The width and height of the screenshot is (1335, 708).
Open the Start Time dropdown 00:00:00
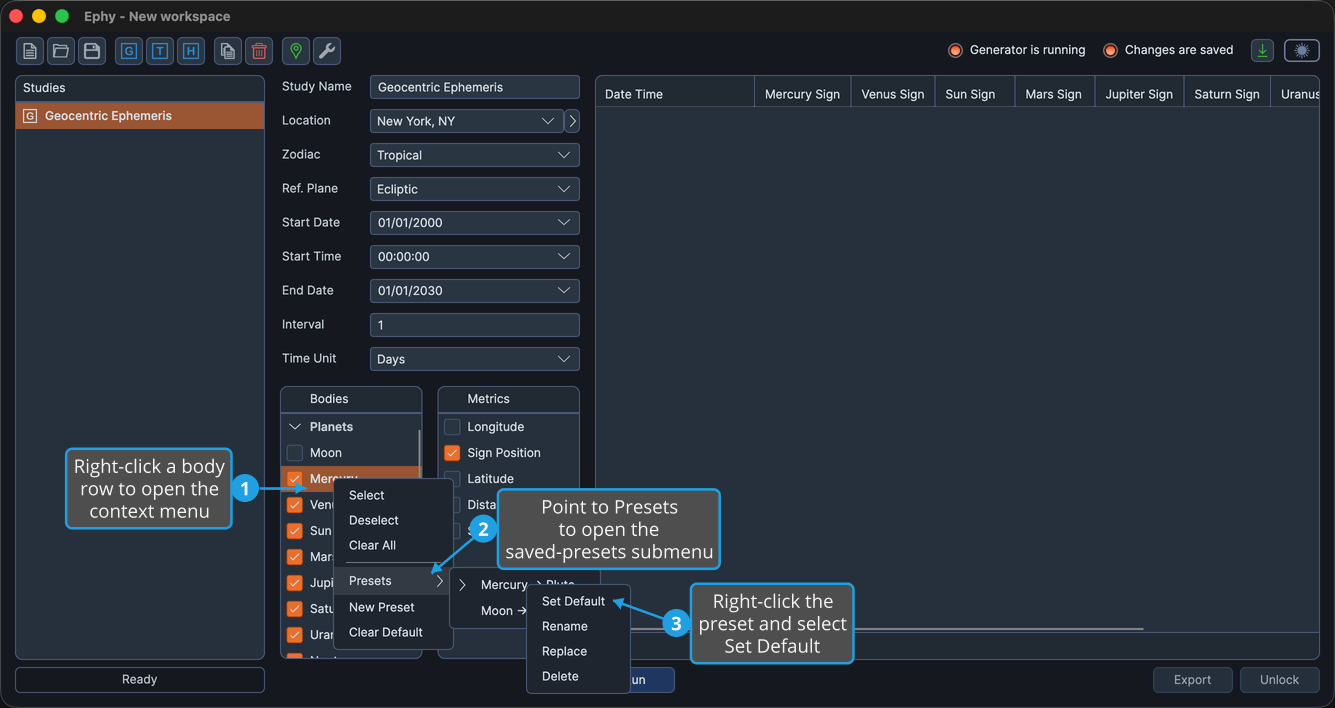pyautogui.click(x=475, y=257)
